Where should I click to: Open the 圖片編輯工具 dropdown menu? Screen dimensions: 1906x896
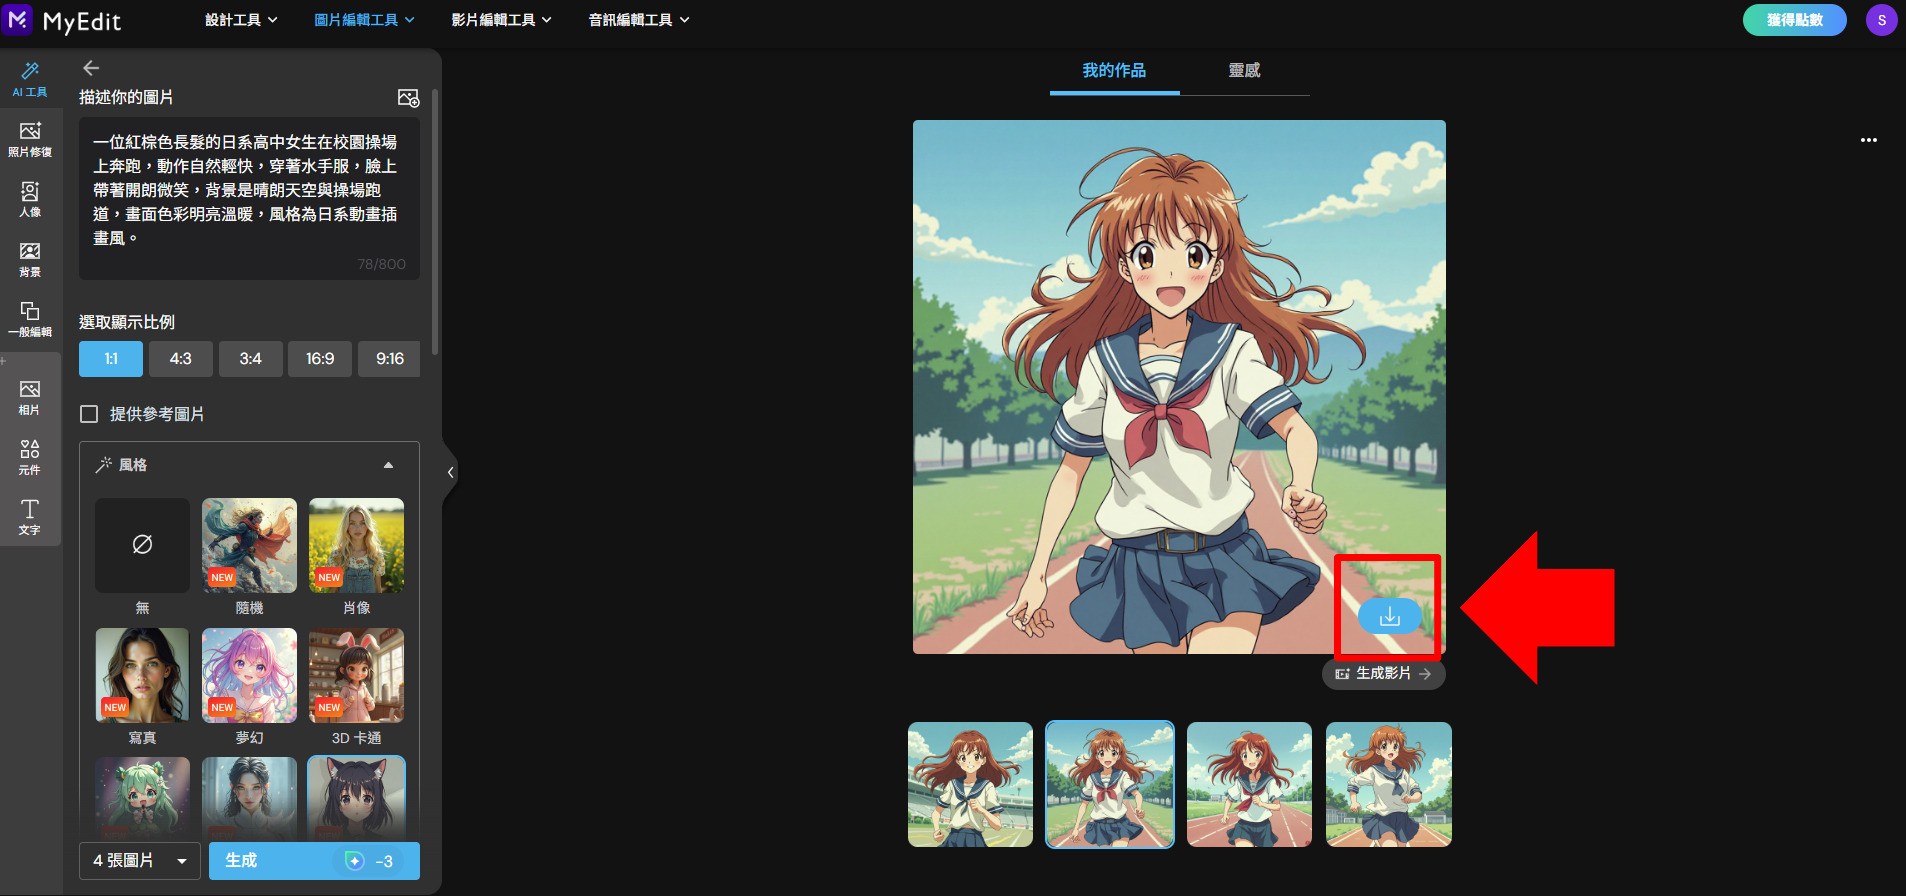point(364,20)
